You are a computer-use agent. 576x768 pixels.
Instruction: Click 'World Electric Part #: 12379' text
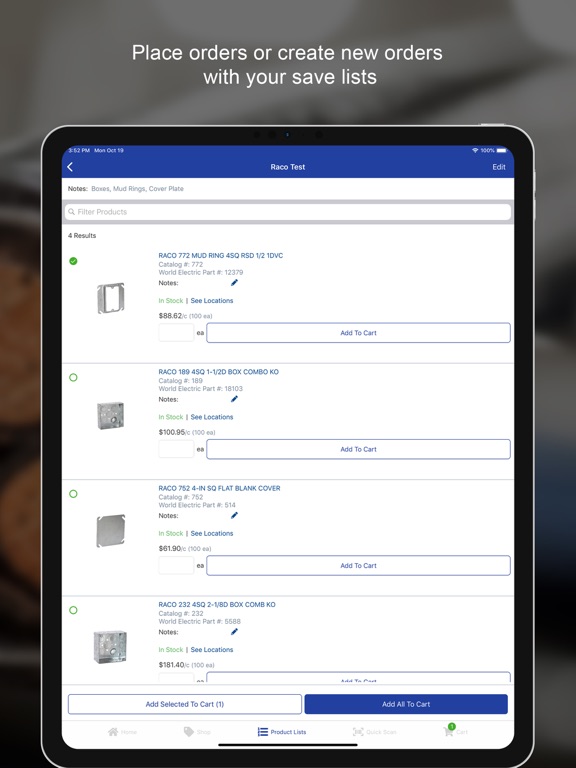[201, 272]
